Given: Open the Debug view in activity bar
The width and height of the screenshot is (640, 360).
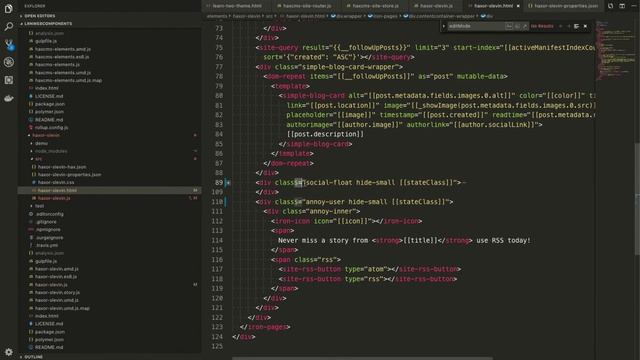Looking at the screenshot, I should [9, 62].
